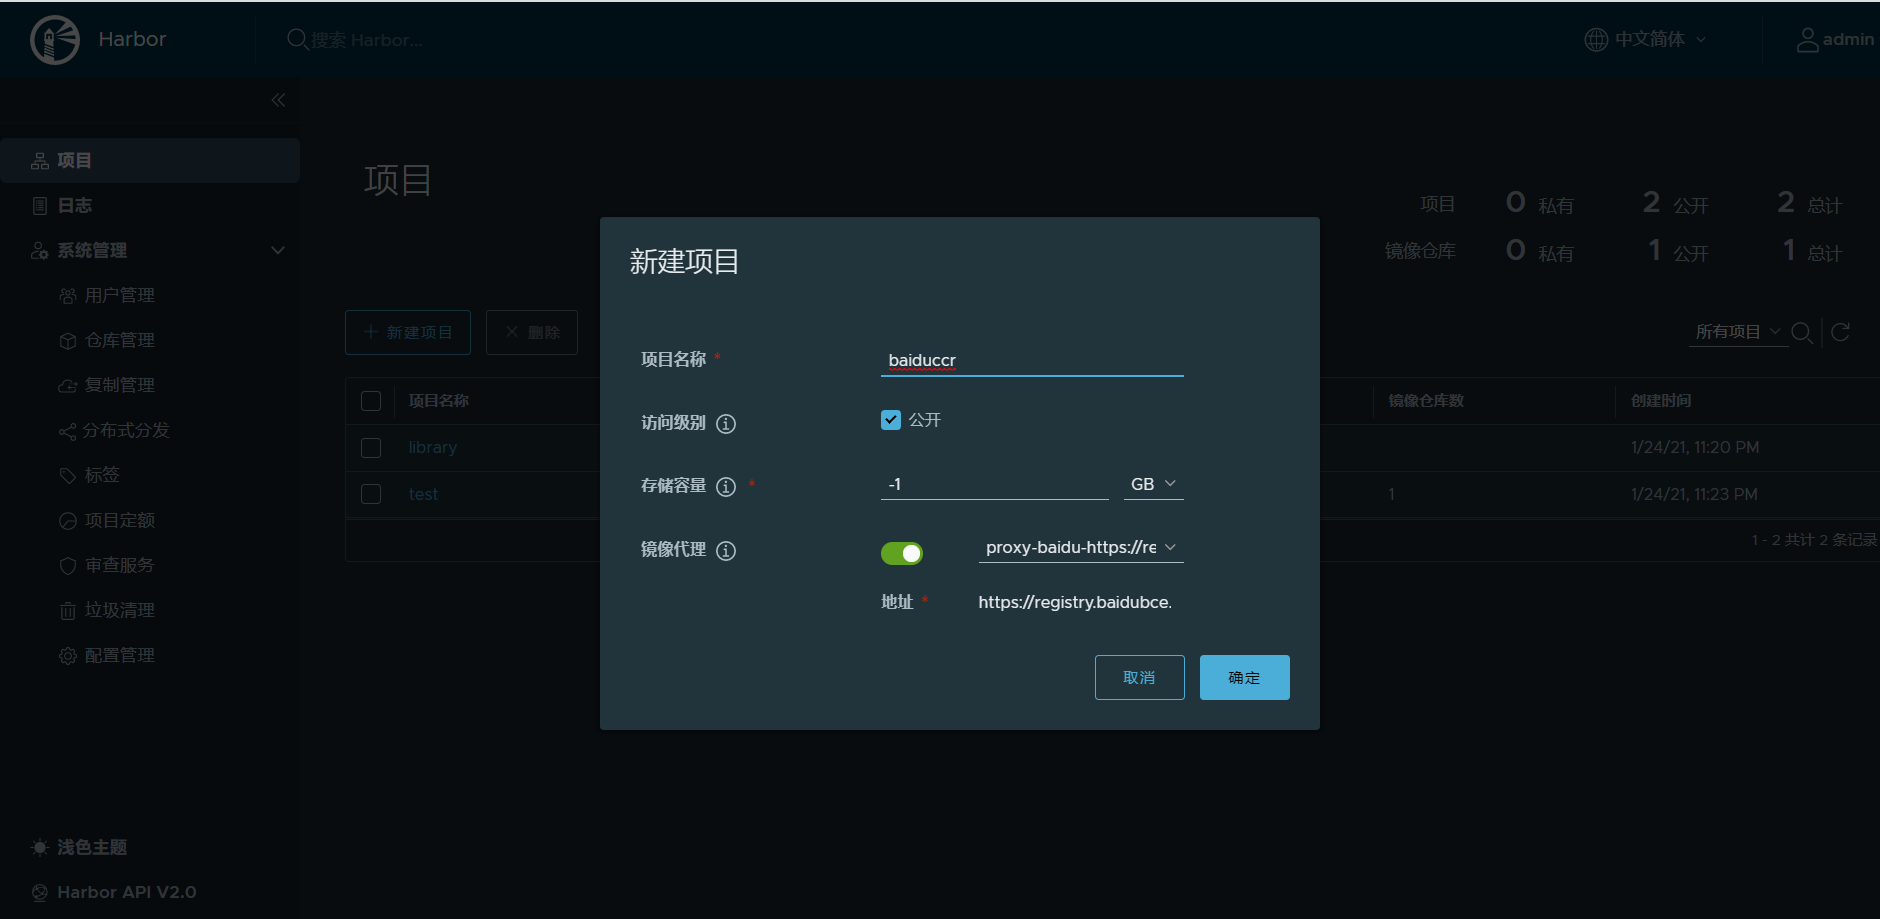This screenshot has height=919, width=1880.
Task: Click the 分布式分发 share icon
Action: pos(67,431)
